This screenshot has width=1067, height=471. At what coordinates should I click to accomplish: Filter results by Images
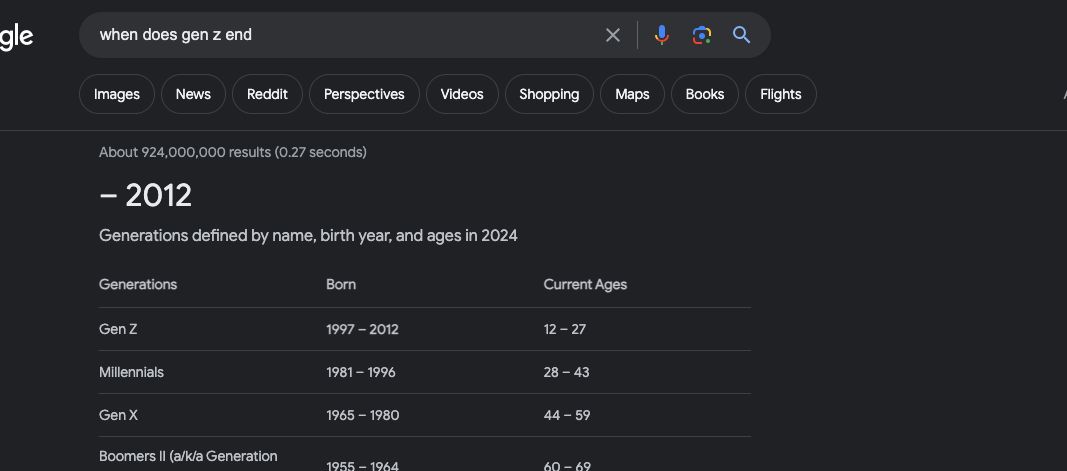click(117, 94)
